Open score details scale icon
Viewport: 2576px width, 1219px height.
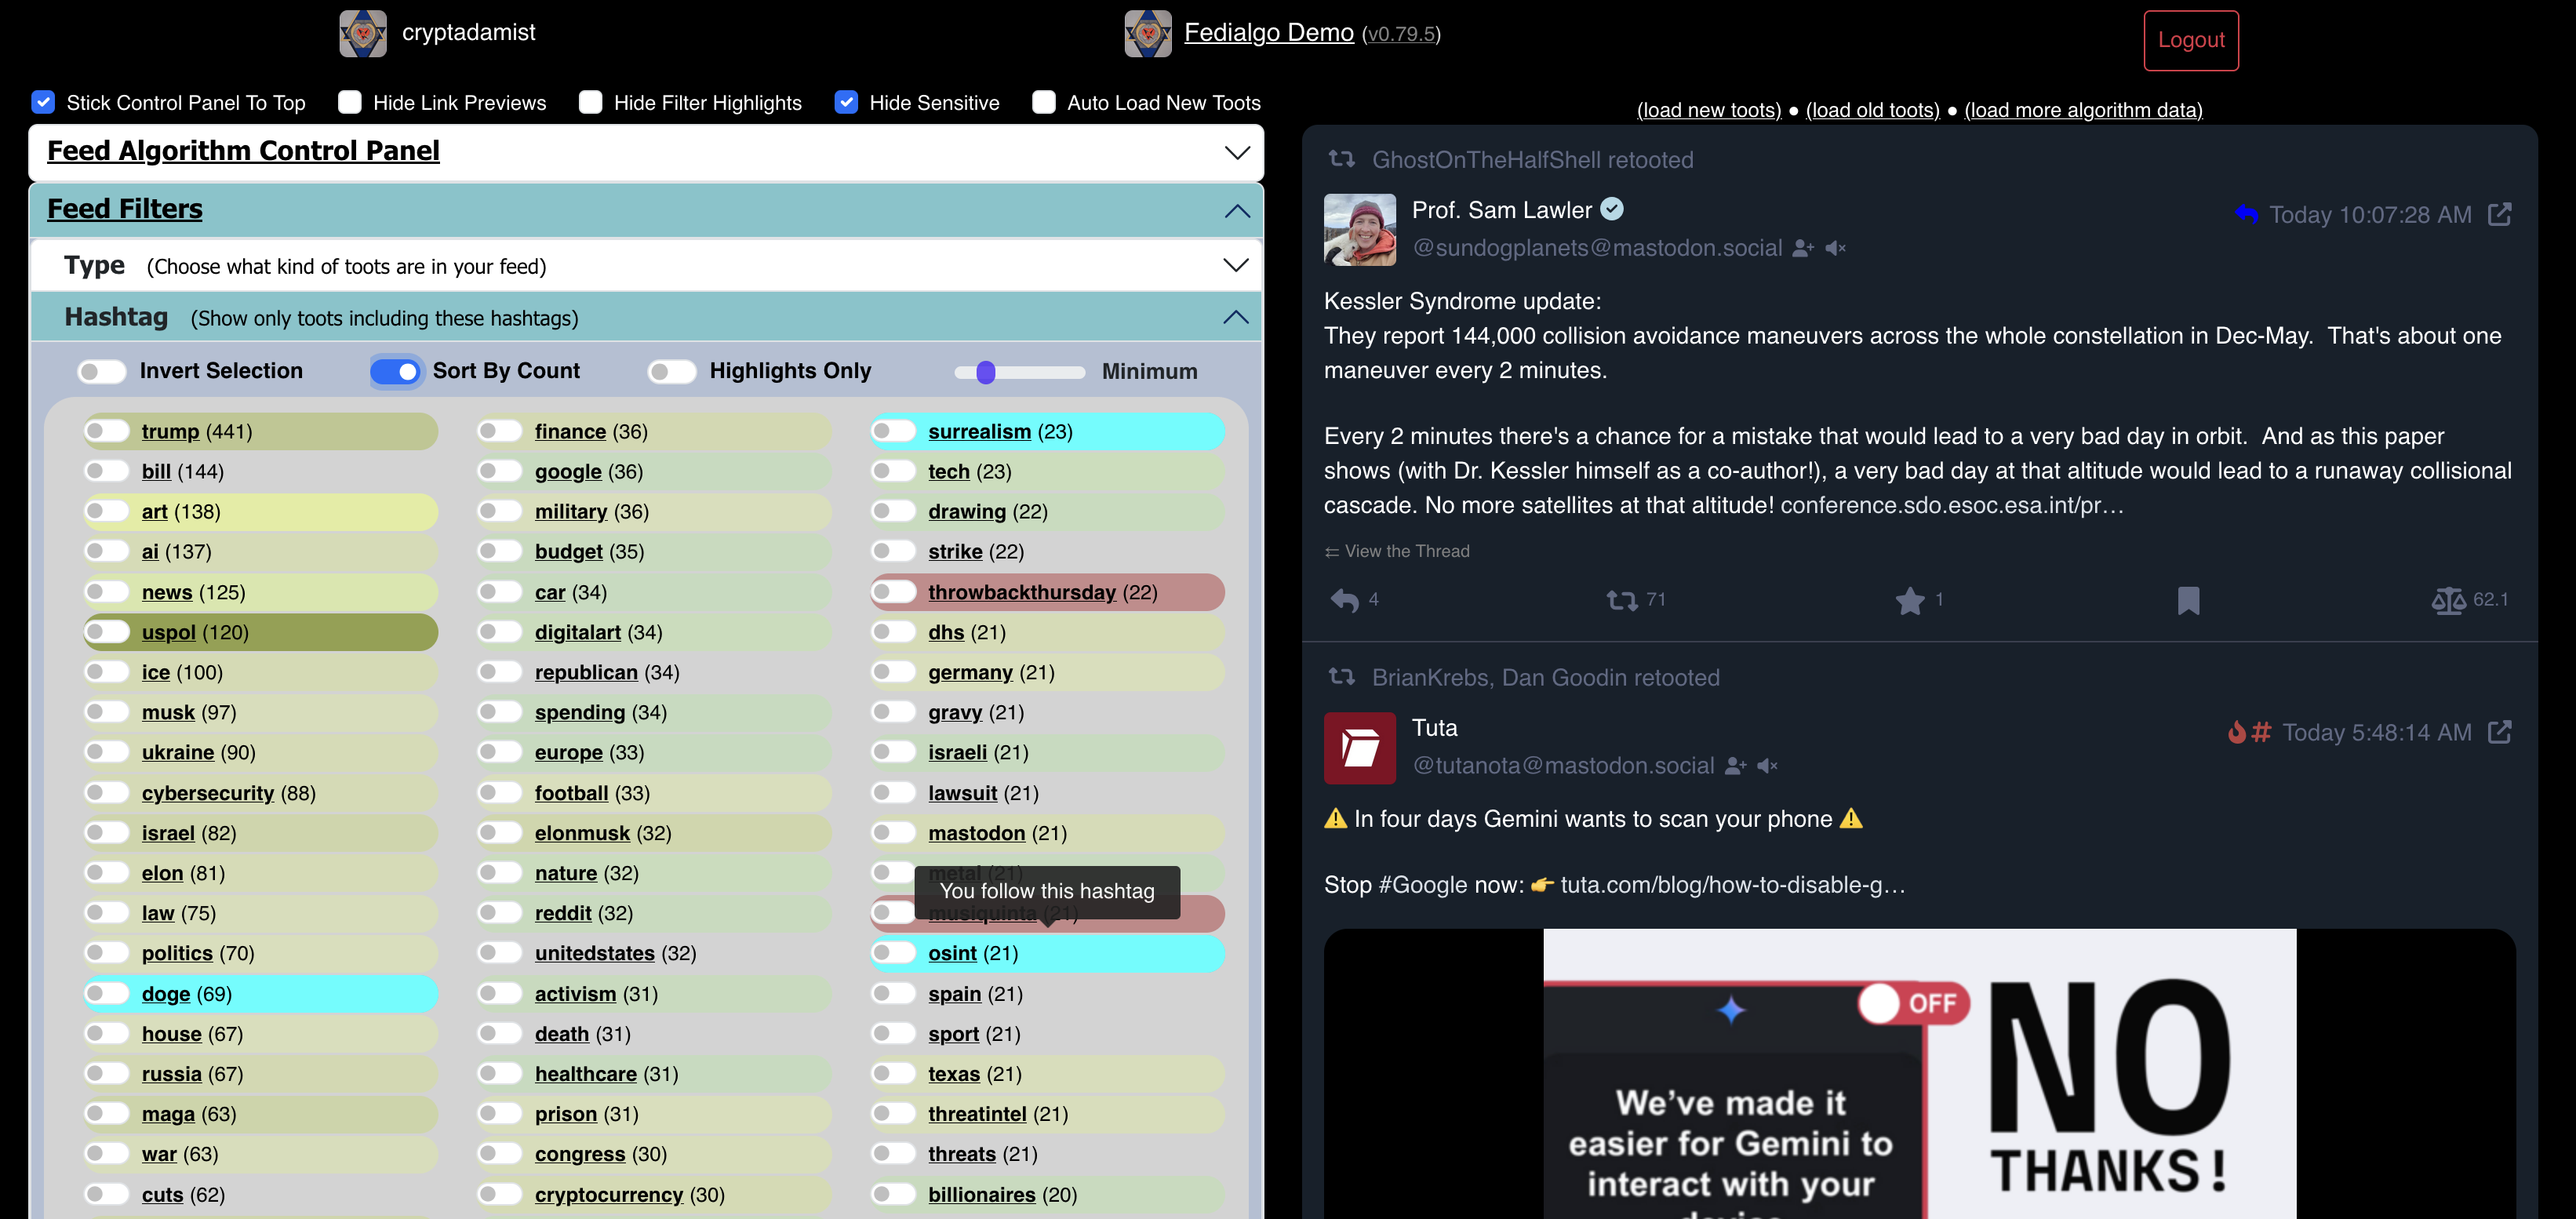pyautogui.click(x=2447, y=600)
